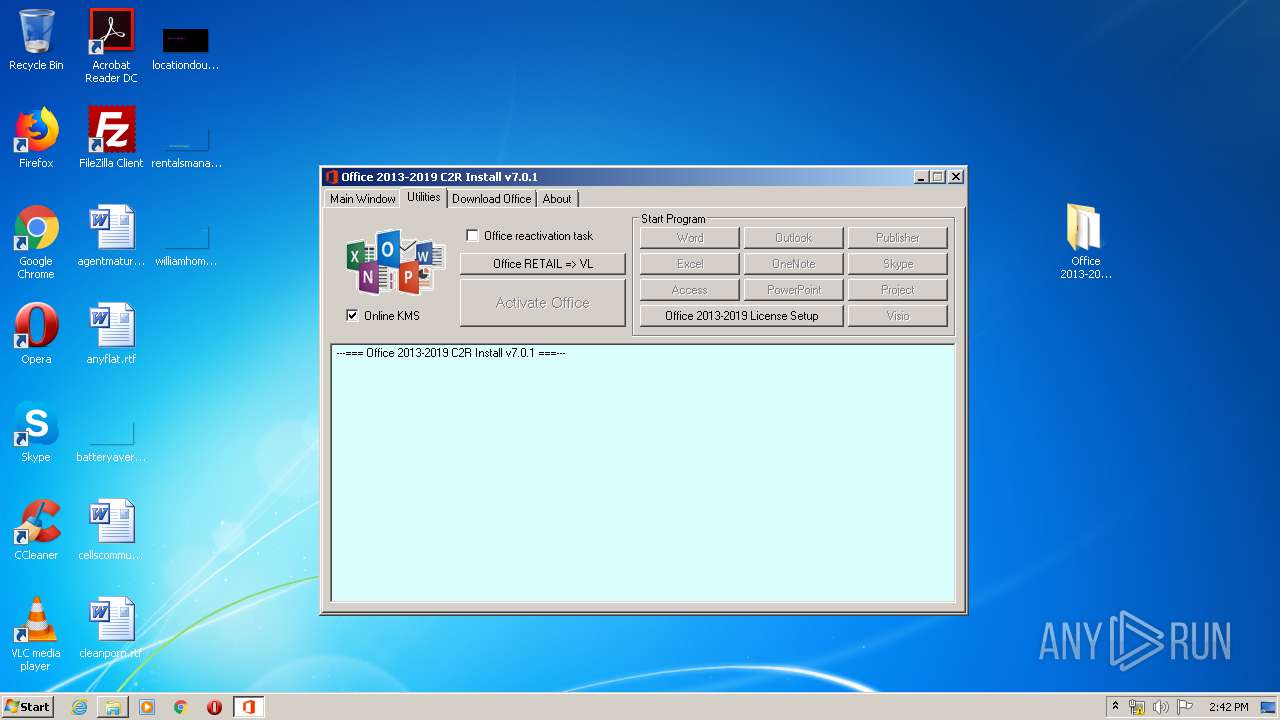Open the About tab
Image resolution: width=1280 pixels, height=720 pixels.
557,199
